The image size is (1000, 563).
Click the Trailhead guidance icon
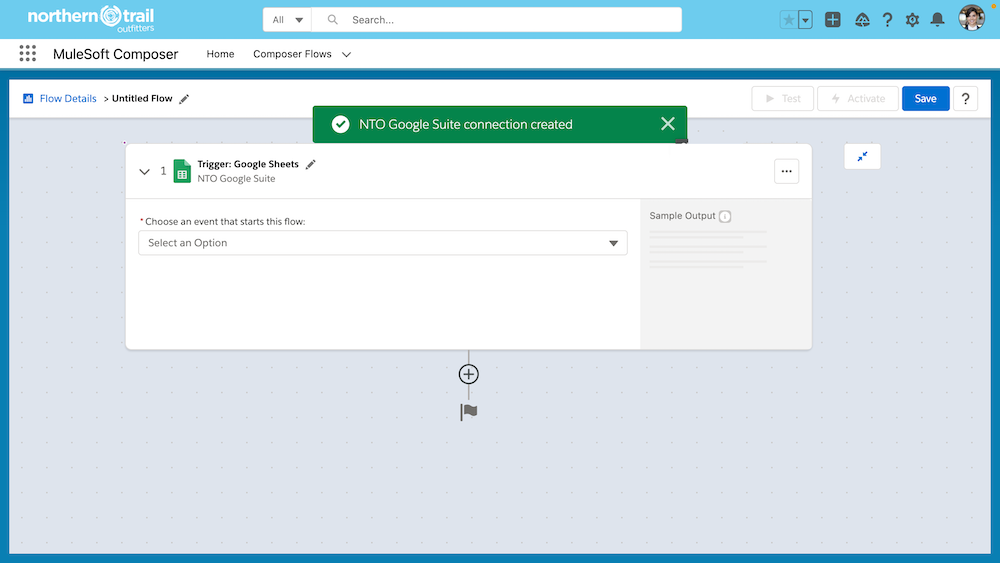862,20
